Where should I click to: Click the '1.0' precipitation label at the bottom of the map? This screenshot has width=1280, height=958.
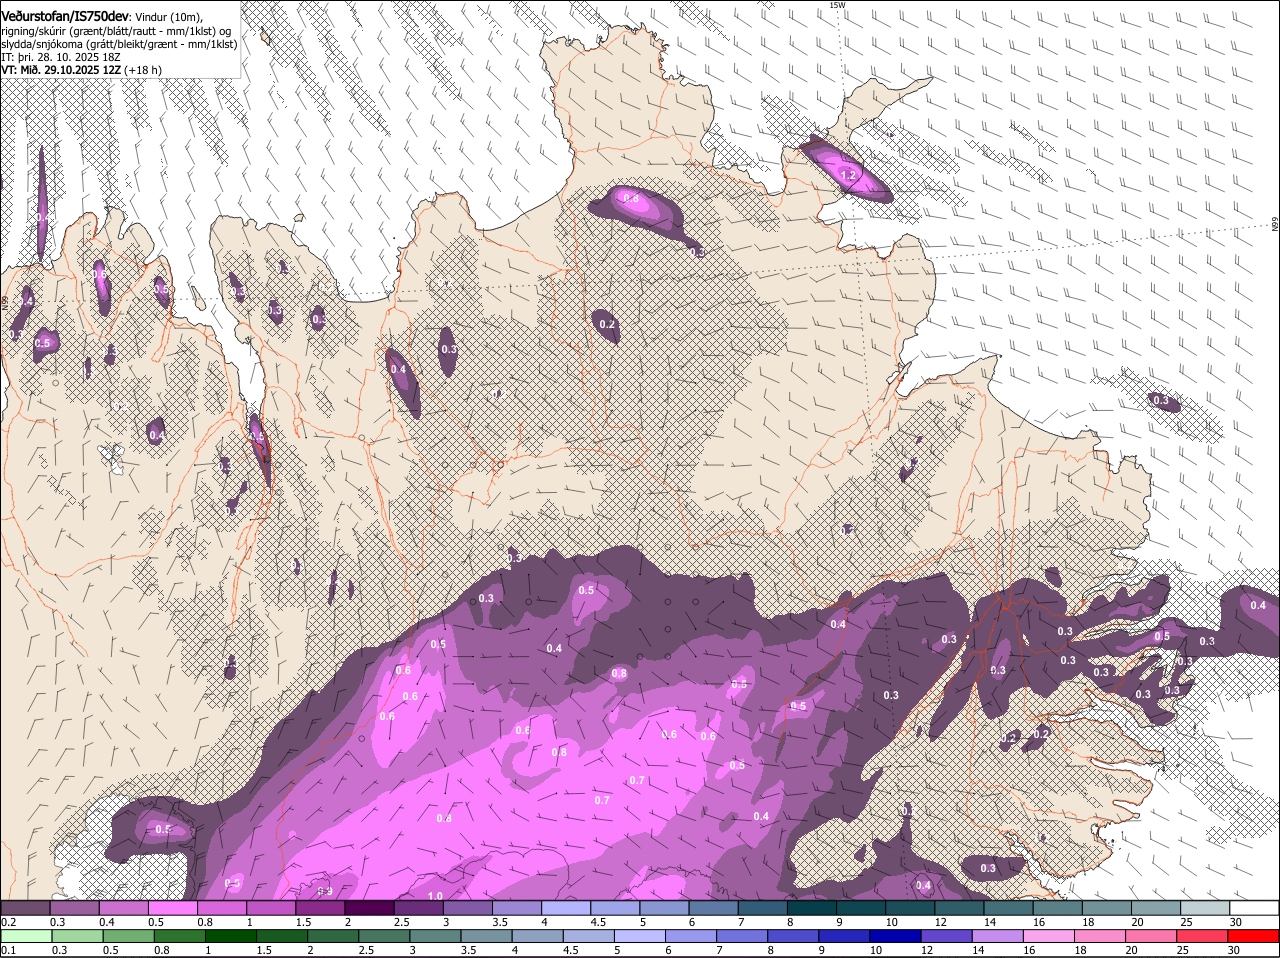[x=435, y=896]
